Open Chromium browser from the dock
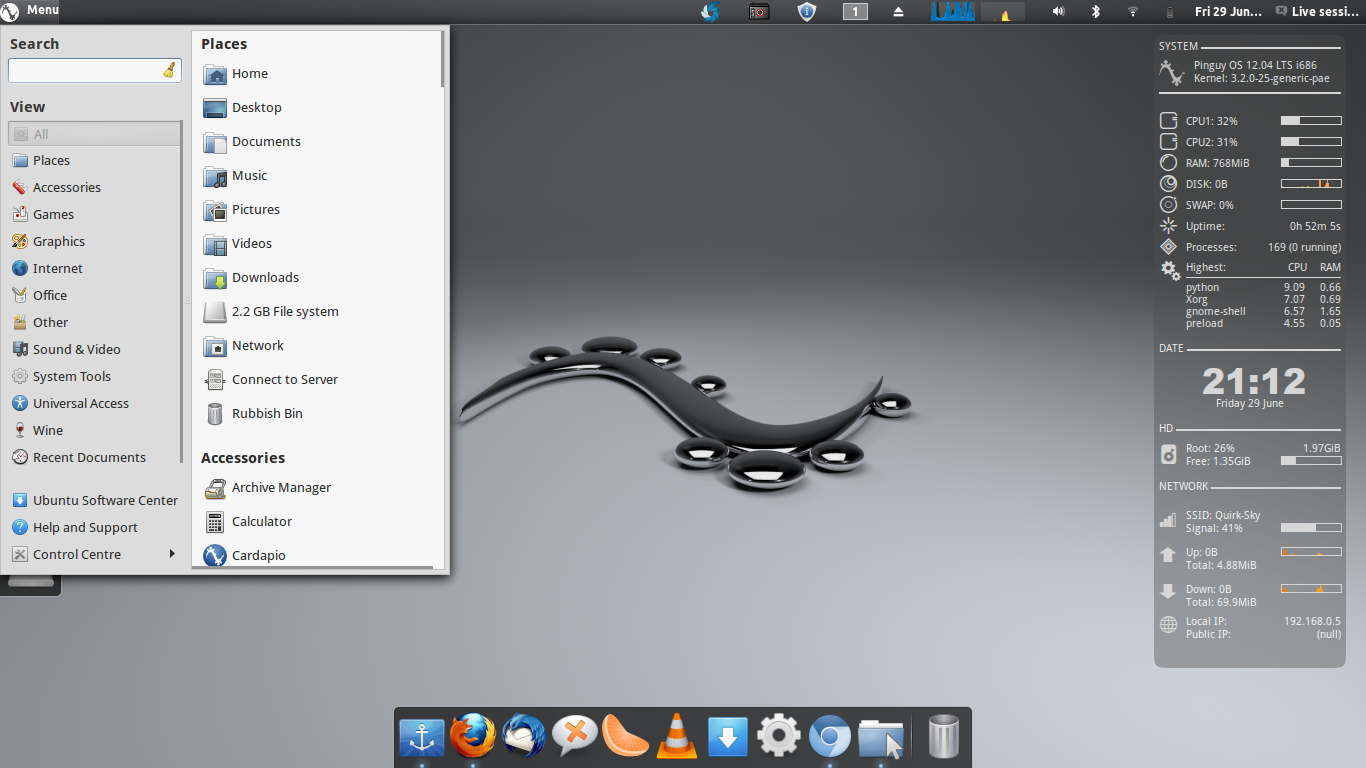Screen dimensions: 1366x768 point(829,738)
